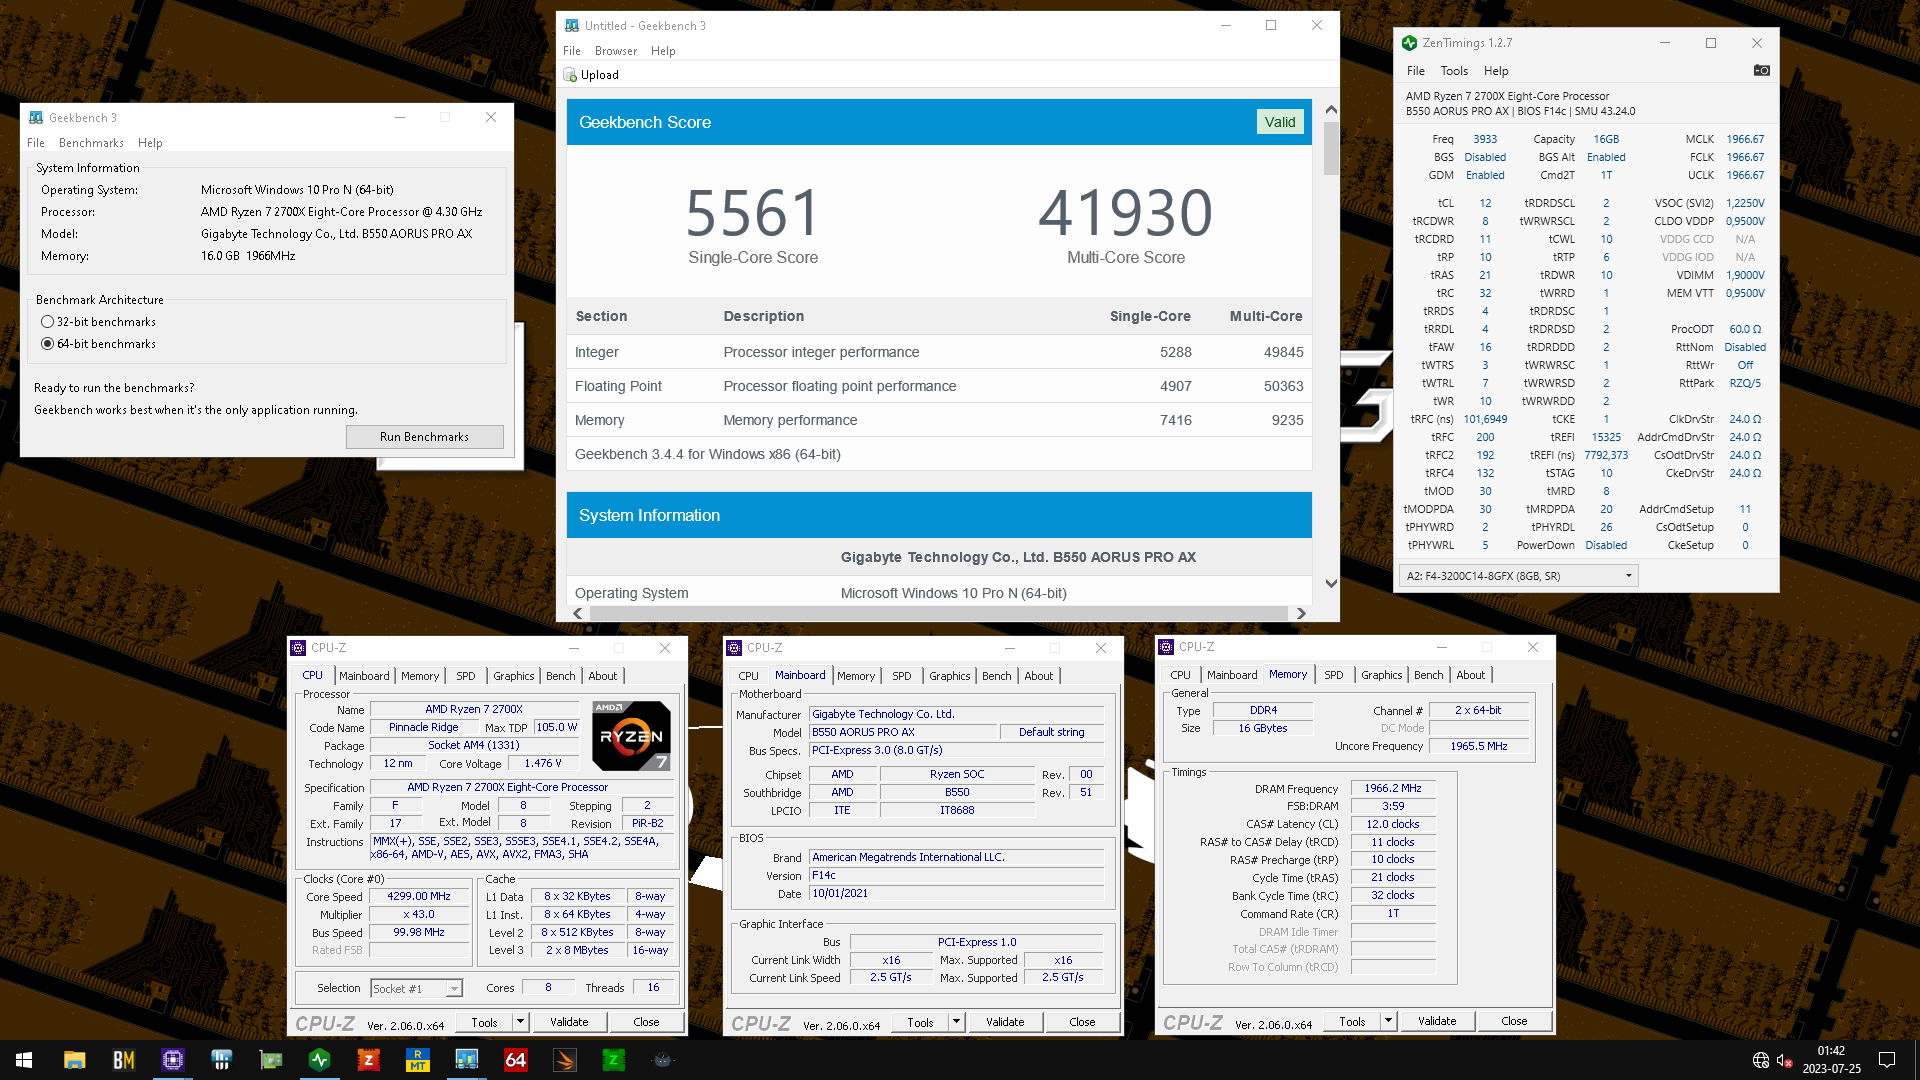
Task: Open the Socket #1 selection dropdown
Action: pos(416,989)
